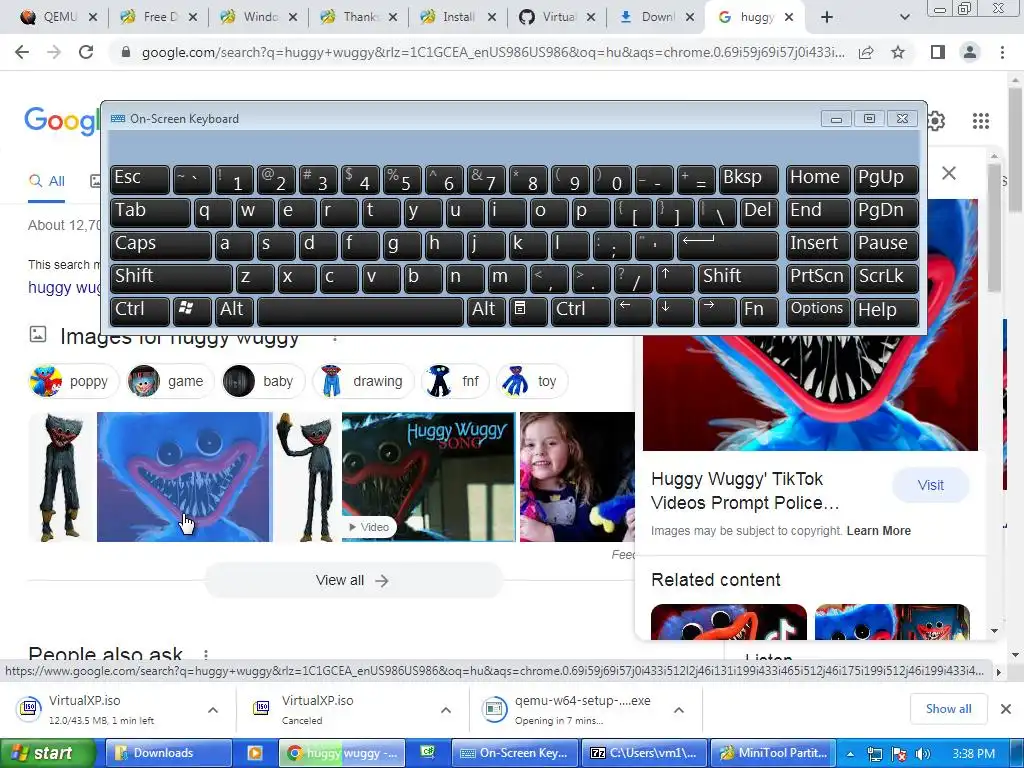This screenshot has width=1024, height=768.
Task: Toggle the left Shift key on the On-Screen Keyboard
Action: pos(171,278)
